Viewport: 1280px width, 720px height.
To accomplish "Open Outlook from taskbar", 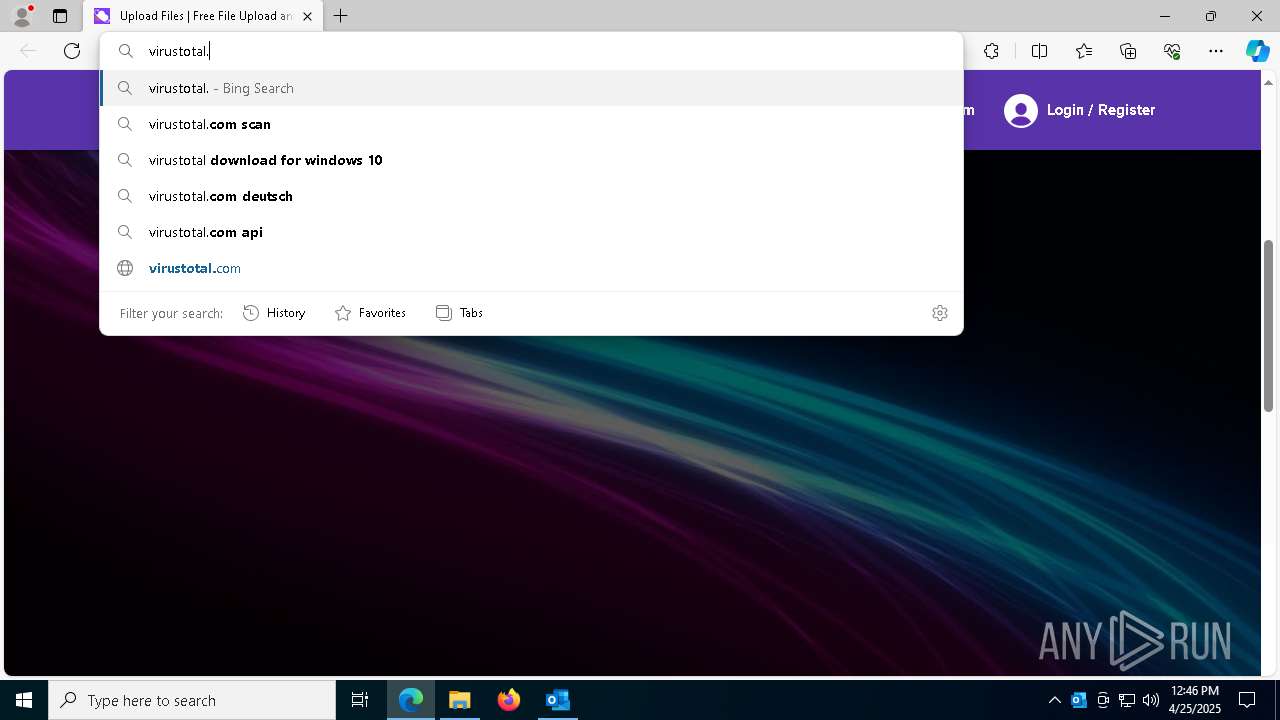I will click(x=558, y=700).
